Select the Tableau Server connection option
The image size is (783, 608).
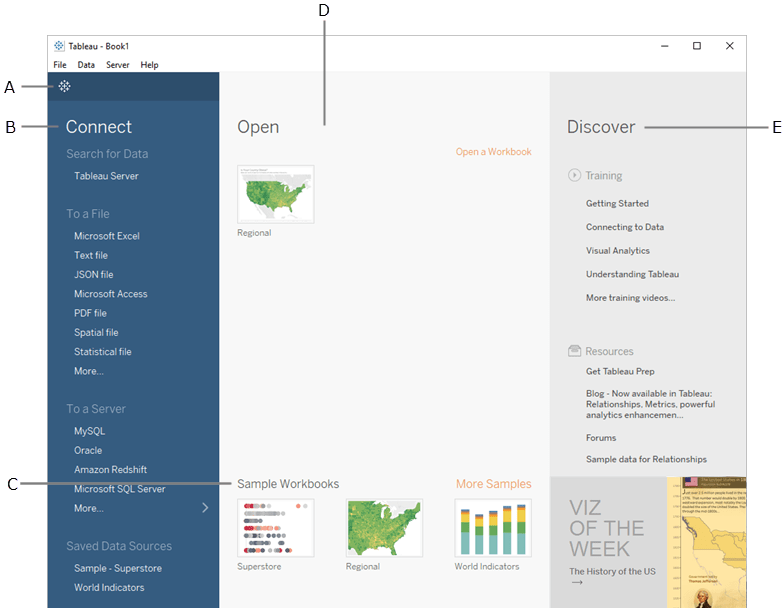coord(106,176)
